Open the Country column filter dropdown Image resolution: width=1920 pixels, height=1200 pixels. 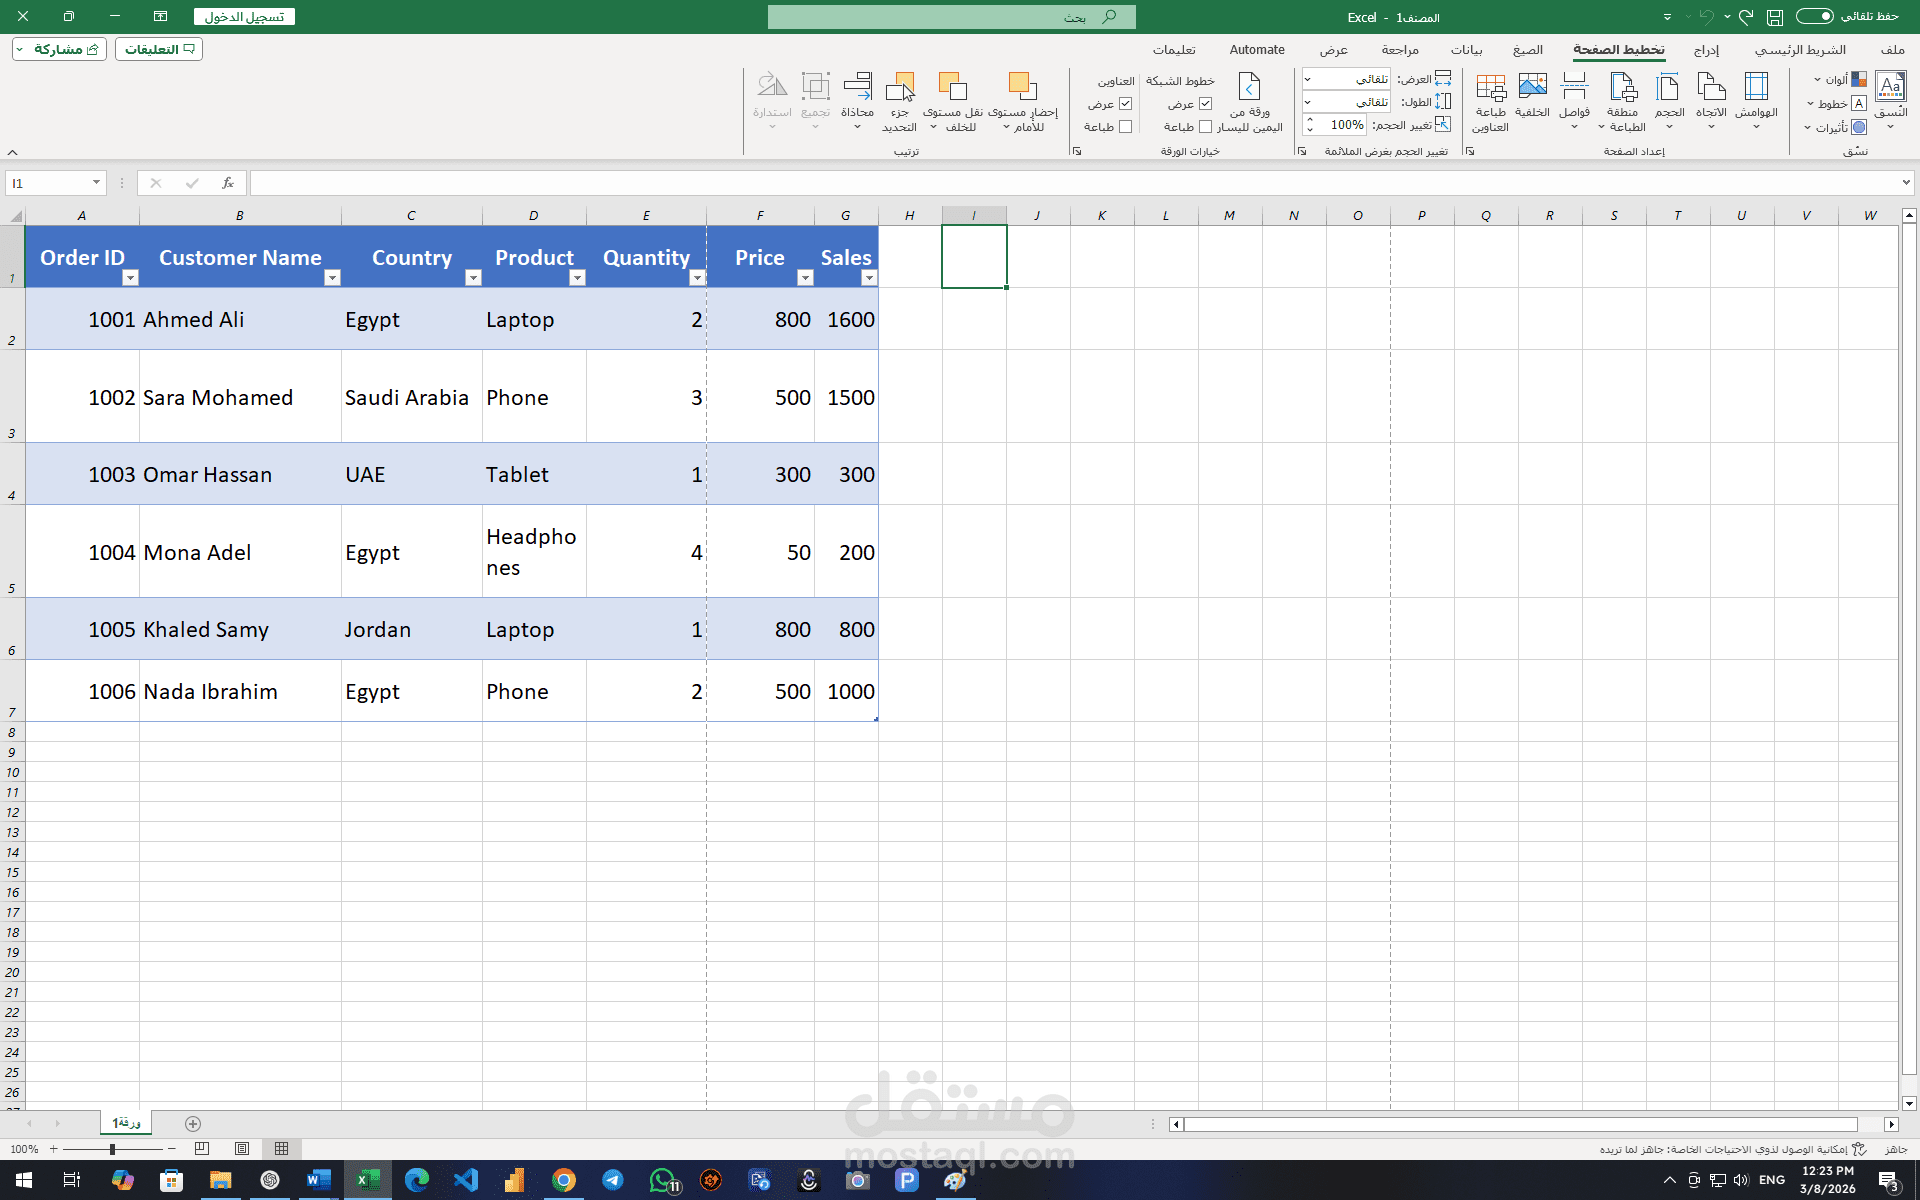pos(473,278)
